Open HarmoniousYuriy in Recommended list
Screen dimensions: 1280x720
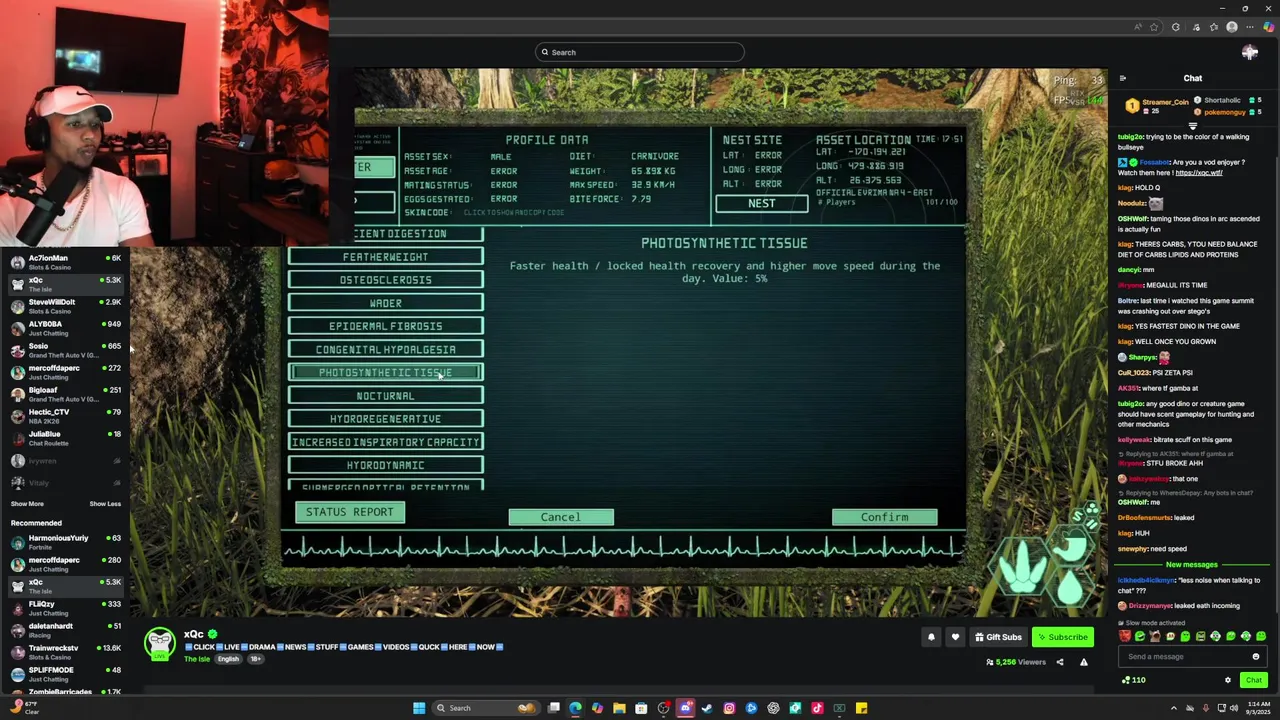pyautogui.click(x=65, y=542)
